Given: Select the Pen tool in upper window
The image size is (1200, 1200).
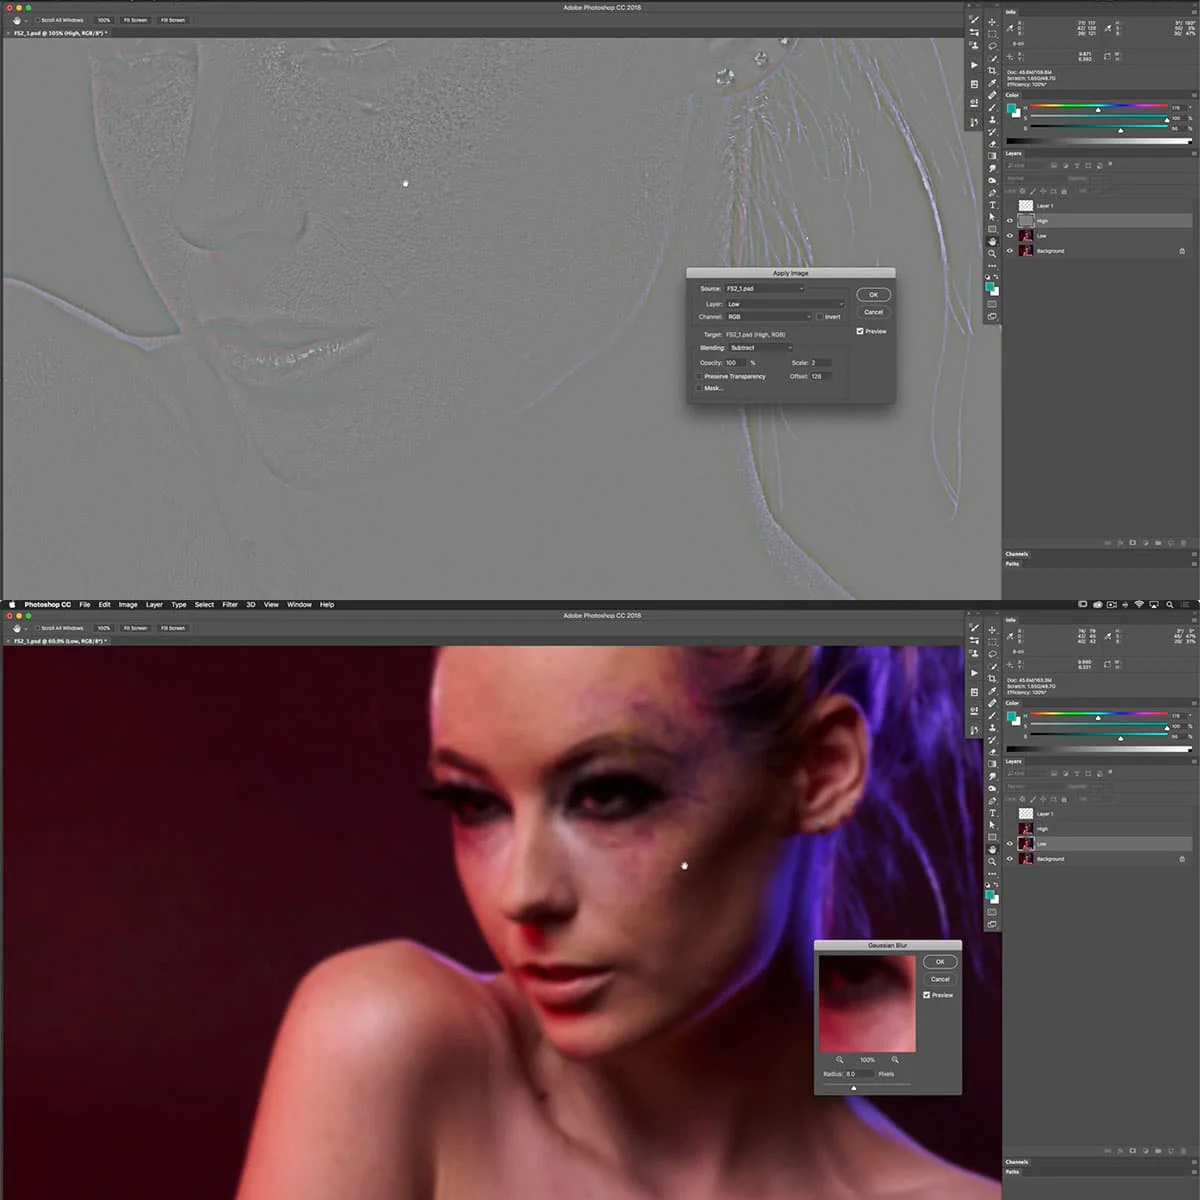Looking at the screenshot, I should click(992, 193).
